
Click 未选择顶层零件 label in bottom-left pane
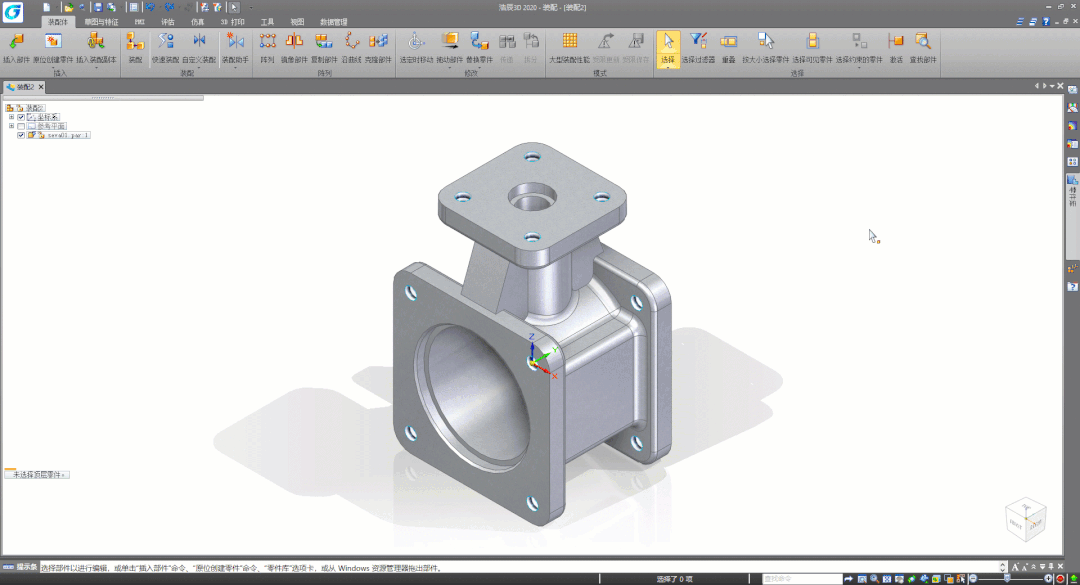pyautogui.click(x=37, y=475)
